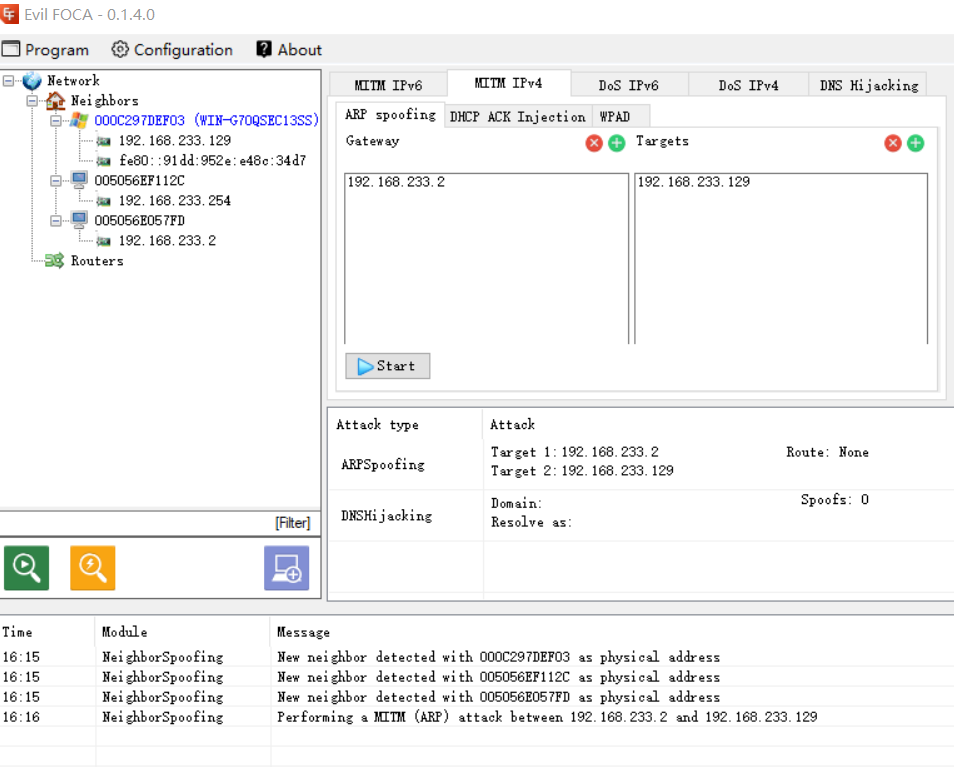The width and height of the screenshot is (954, 767).
Task: Select host 000C297DEF03 (WIN-G70QSEC13SS)
Action: [206, 120]
